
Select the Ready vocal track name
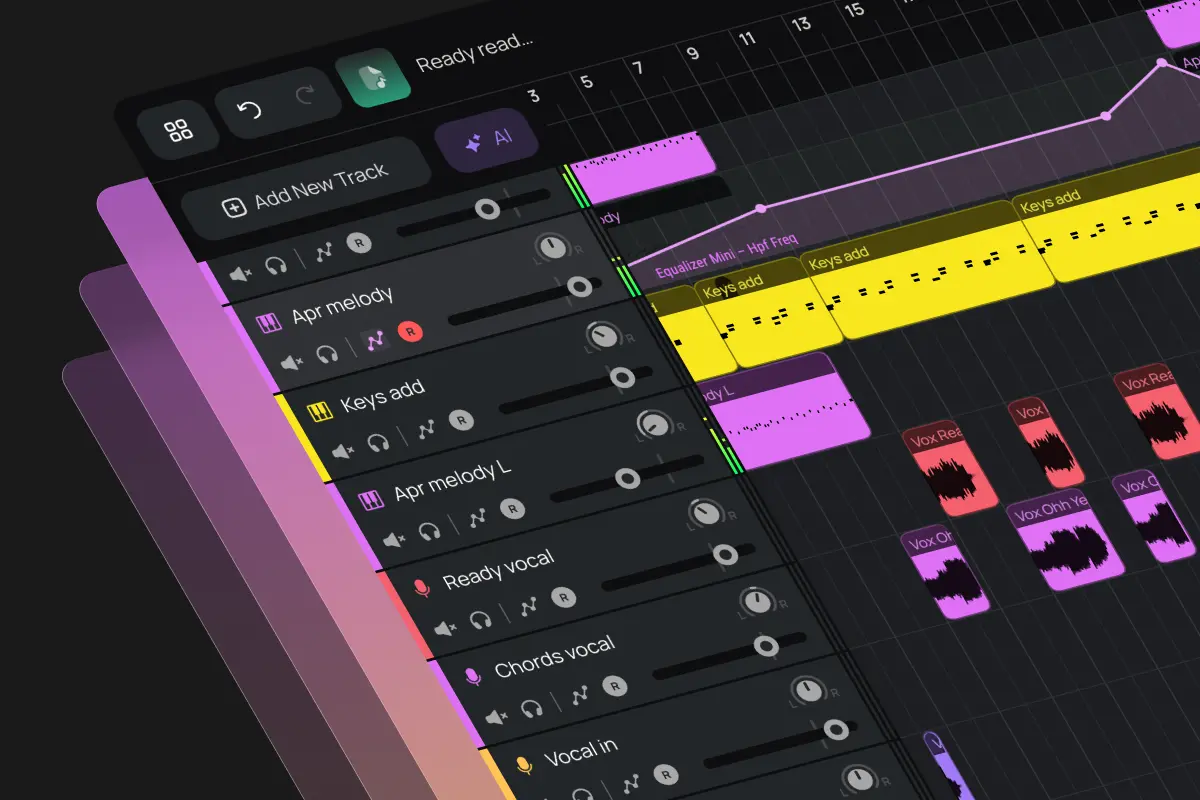coord(498,570)
